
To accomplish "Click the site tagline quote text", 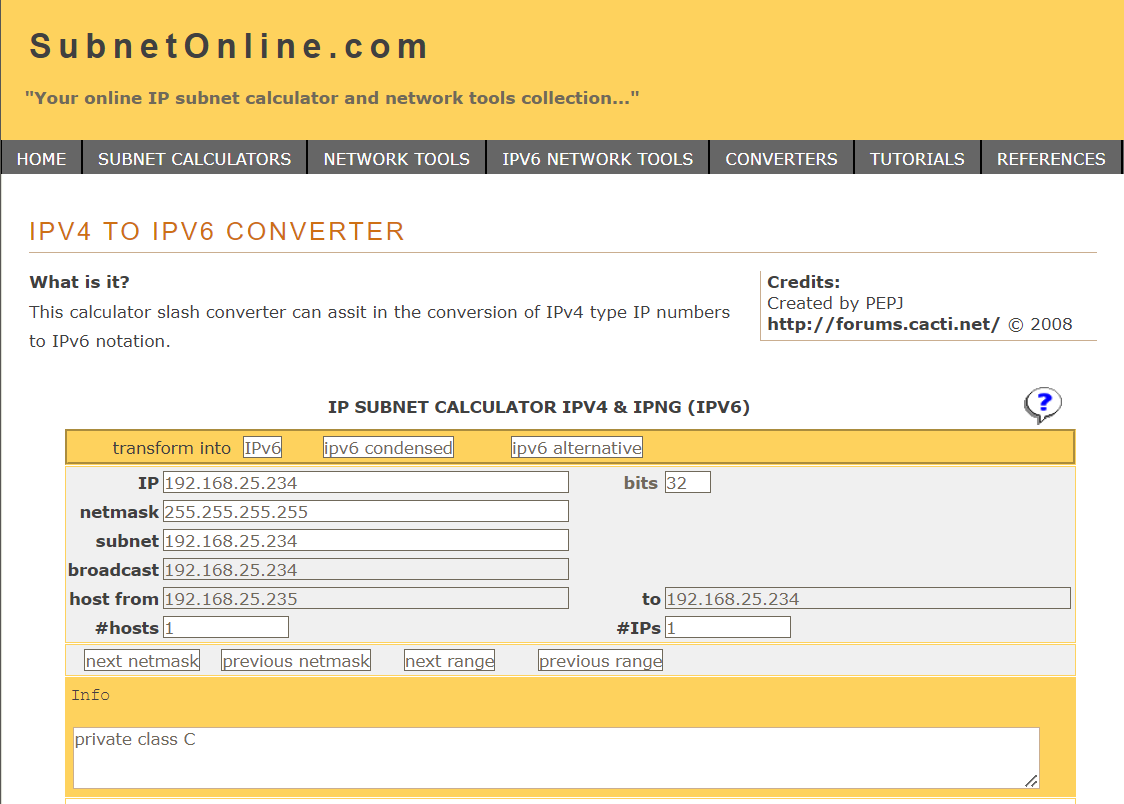I will click(332, 98).
